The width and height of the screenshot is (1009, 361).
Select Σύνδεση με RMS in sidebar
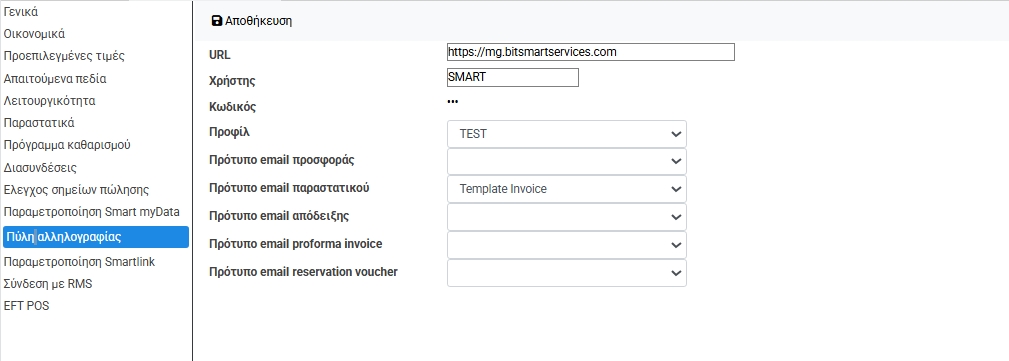[x=48, y=284]
